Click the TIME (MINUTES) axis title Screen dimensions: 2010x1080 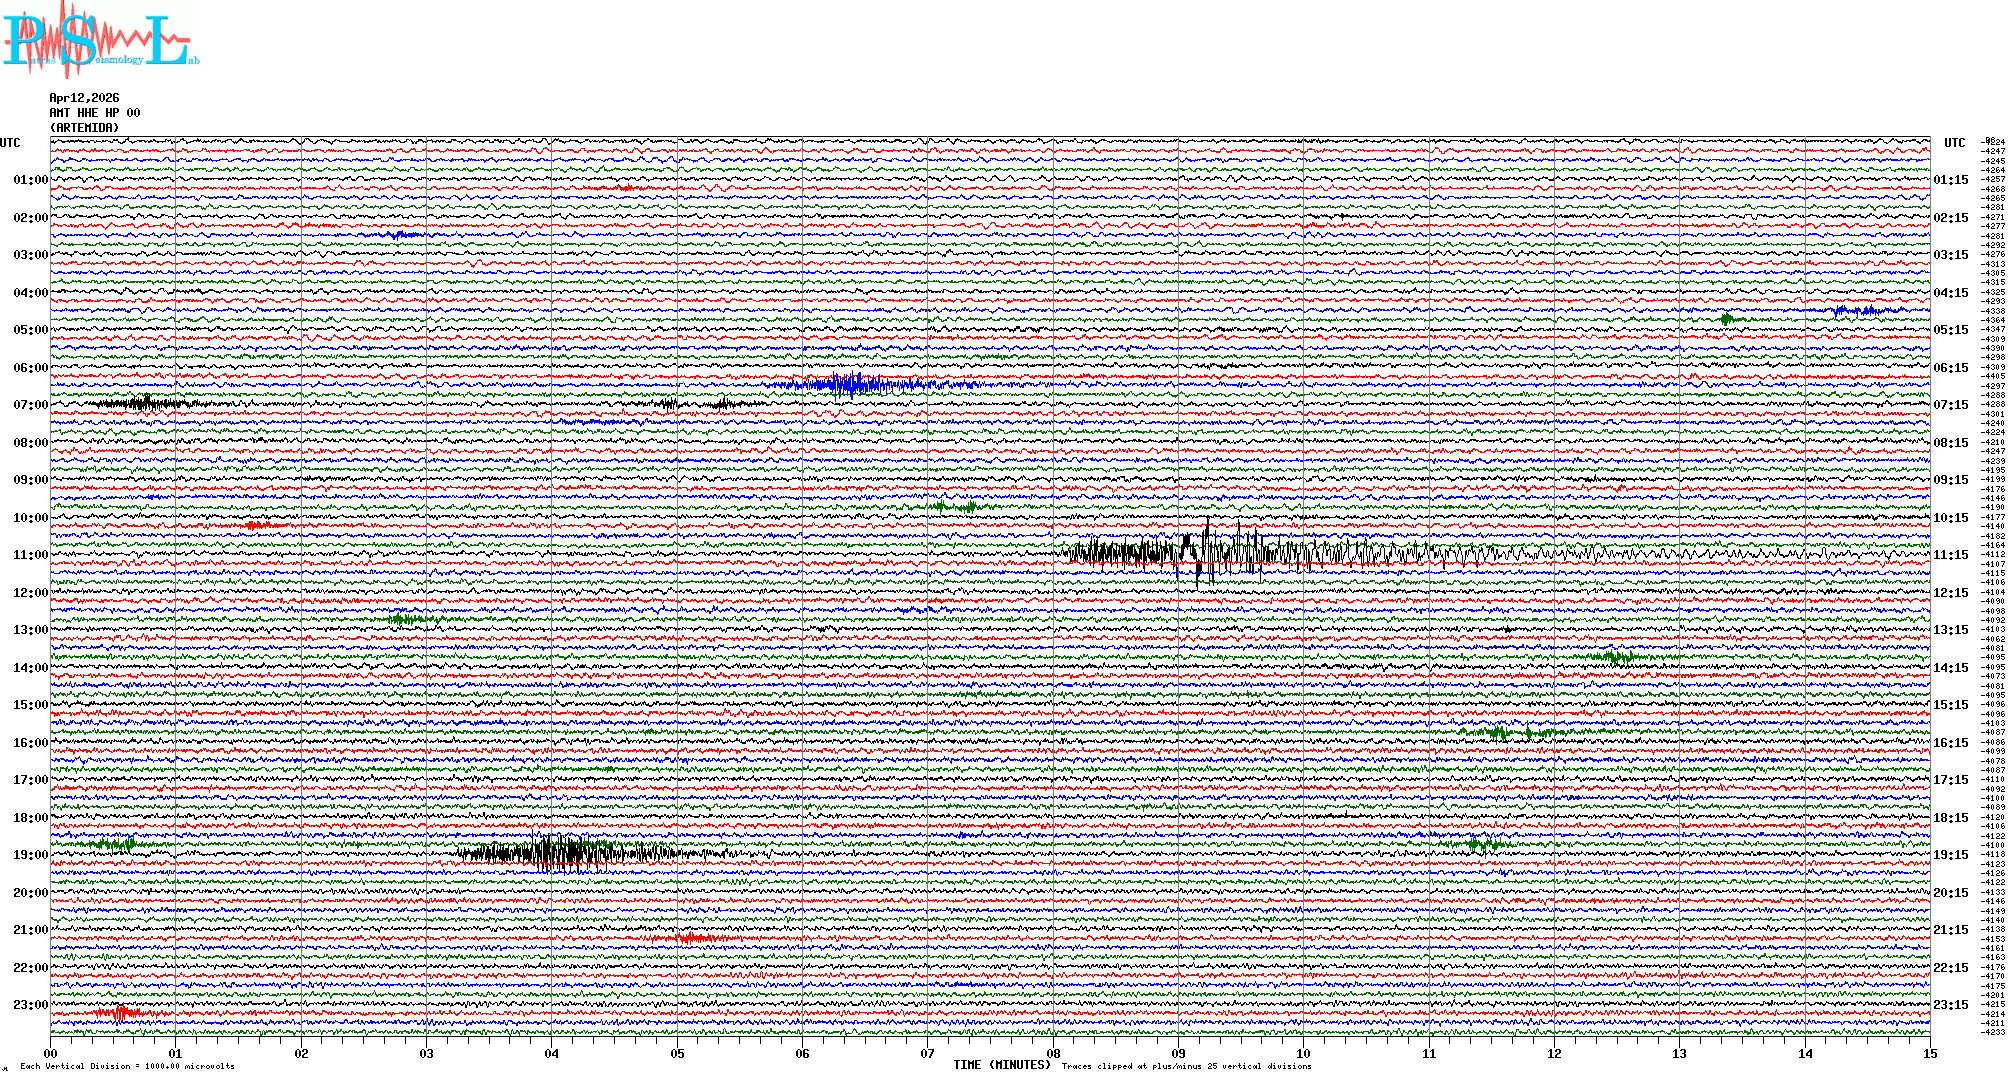[1001, 1065]
